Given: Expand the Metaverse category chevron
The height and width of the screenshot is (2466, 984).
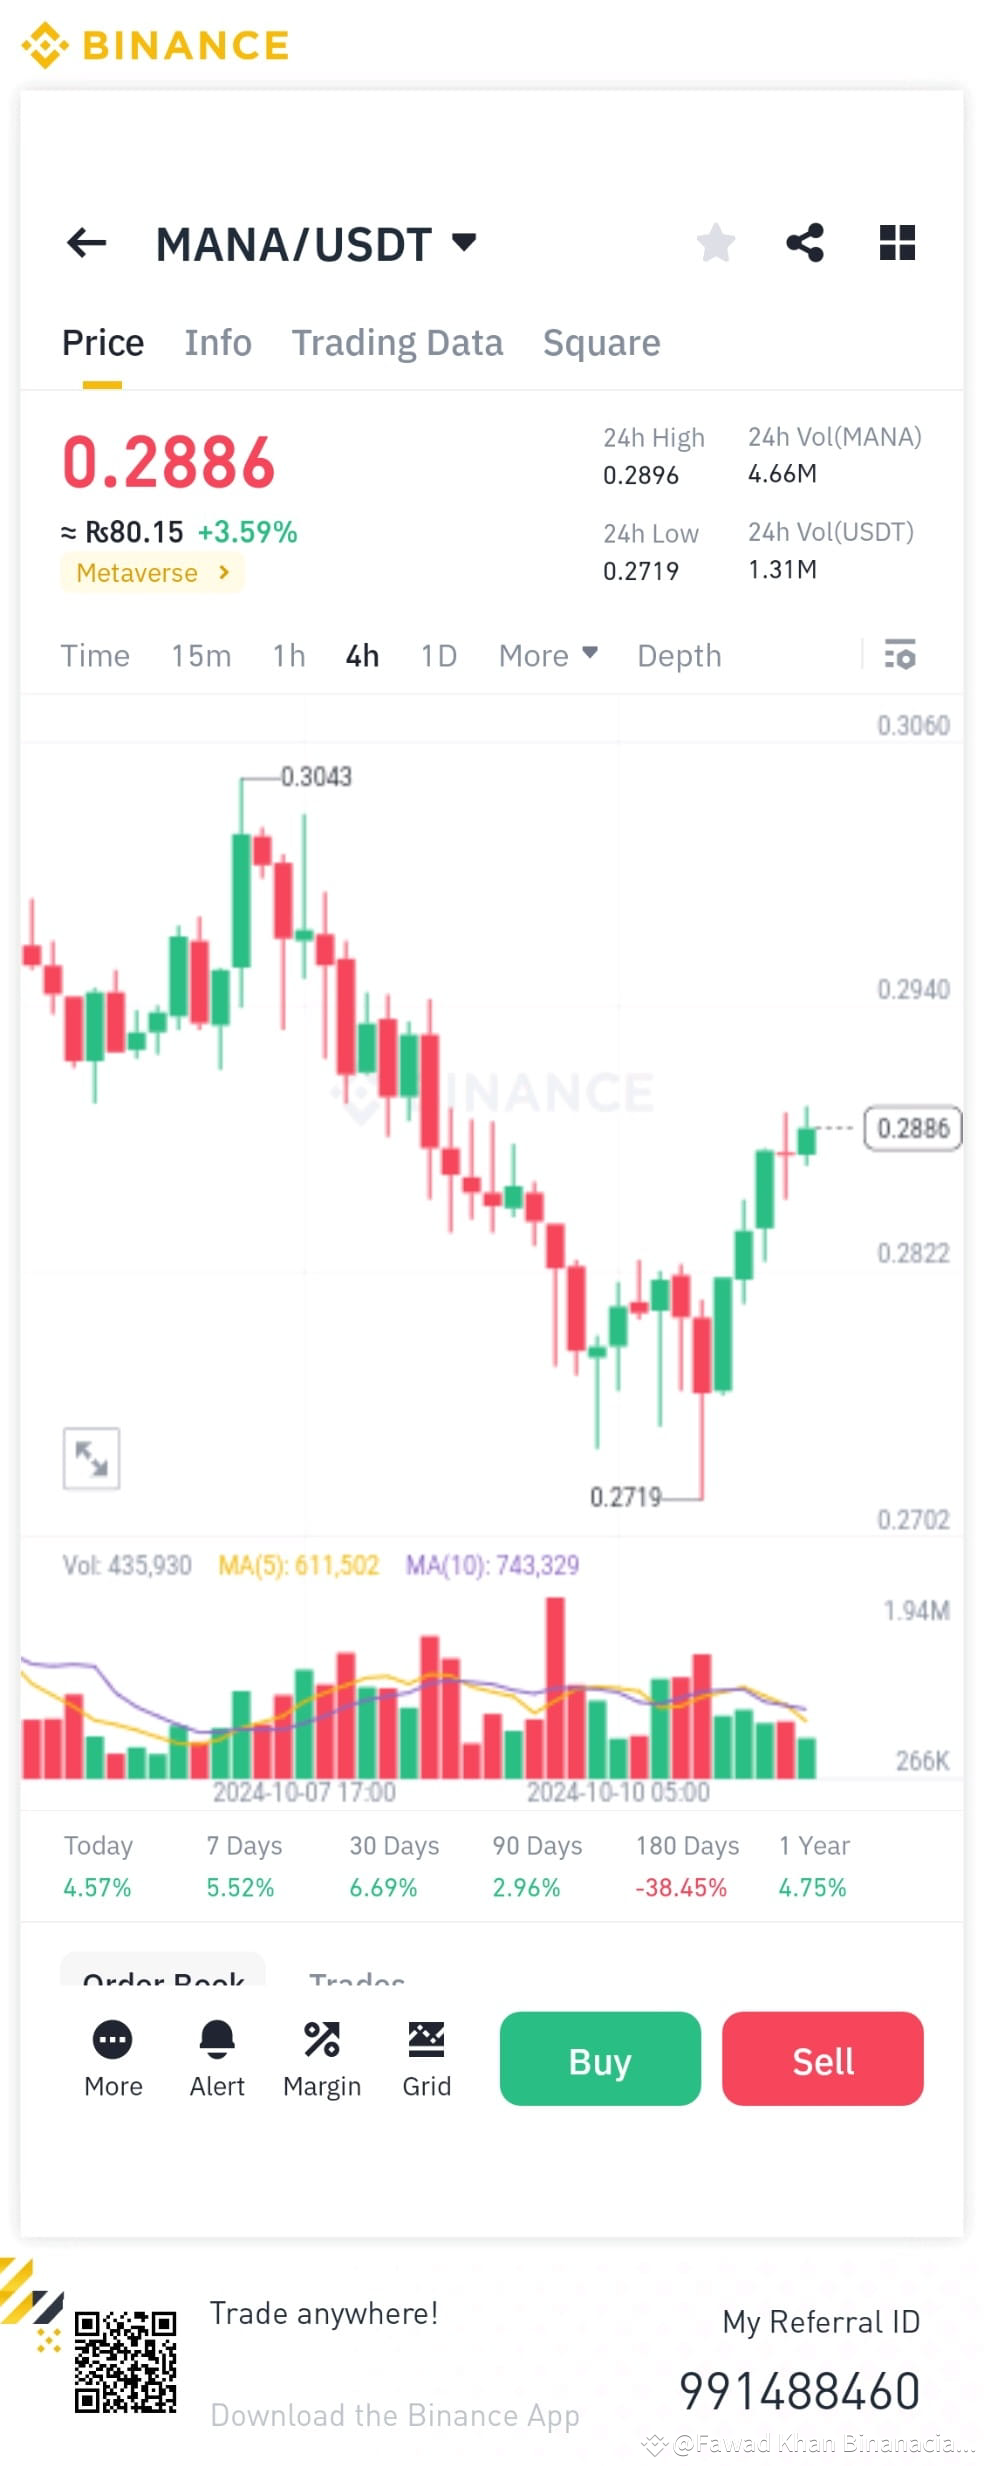Looking at the screenshot, I should click(224, 573).
